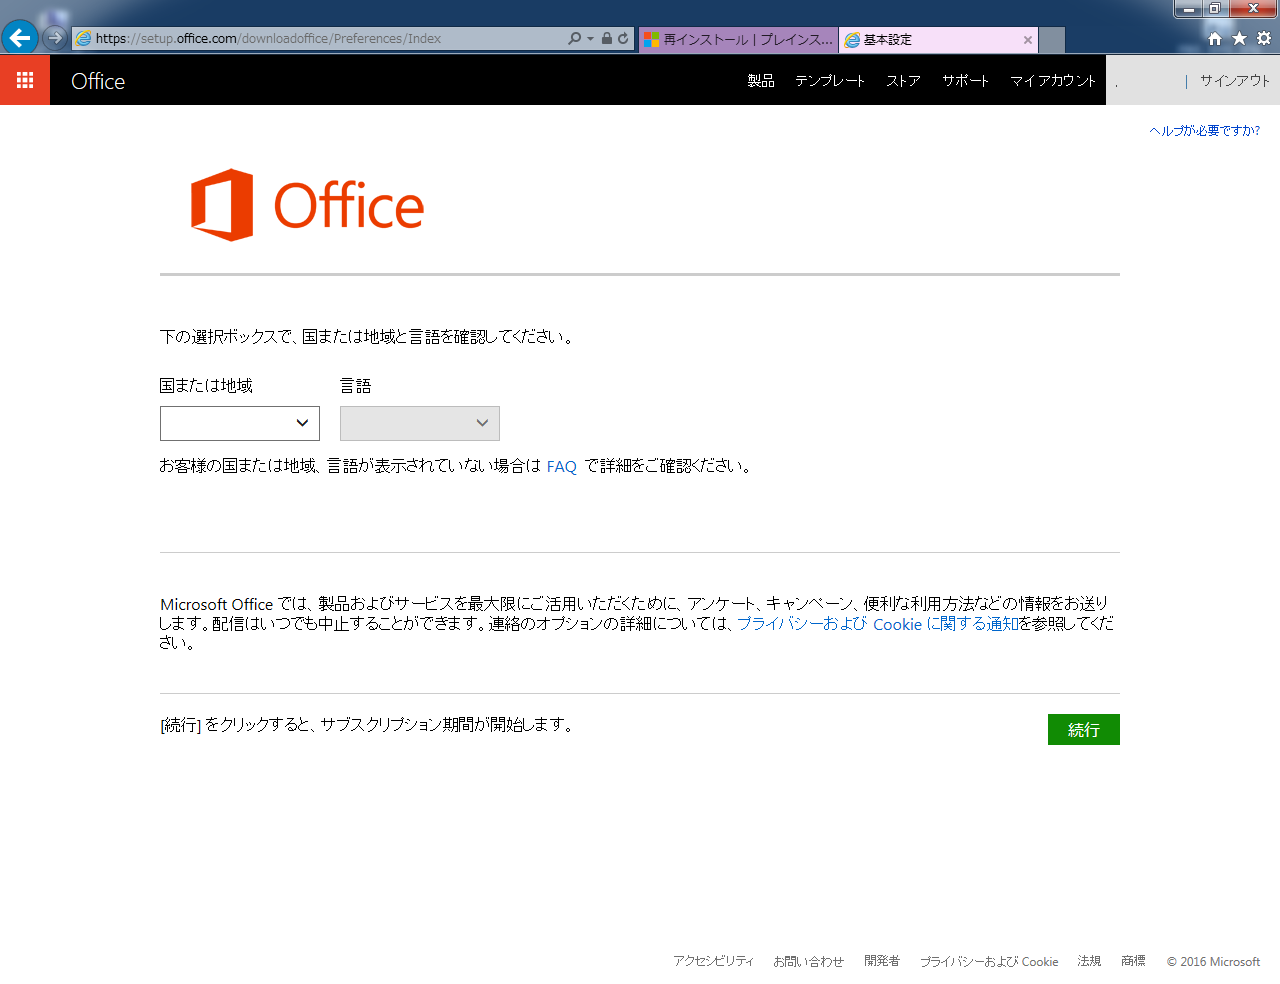Click the address bar search magnifier icon
Viewport: 1280px width, 984px height.
[x=574, y=38]
